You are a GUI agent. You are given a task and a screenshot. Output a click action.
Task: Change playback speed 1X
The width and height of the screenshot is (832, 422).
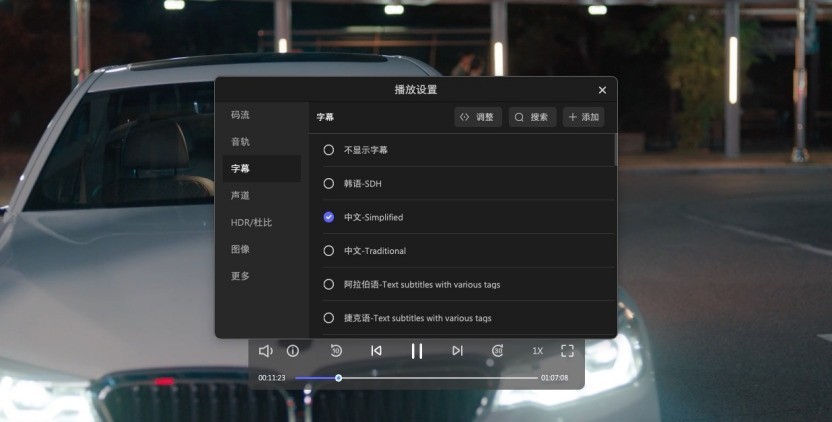[x=538, y=351]
